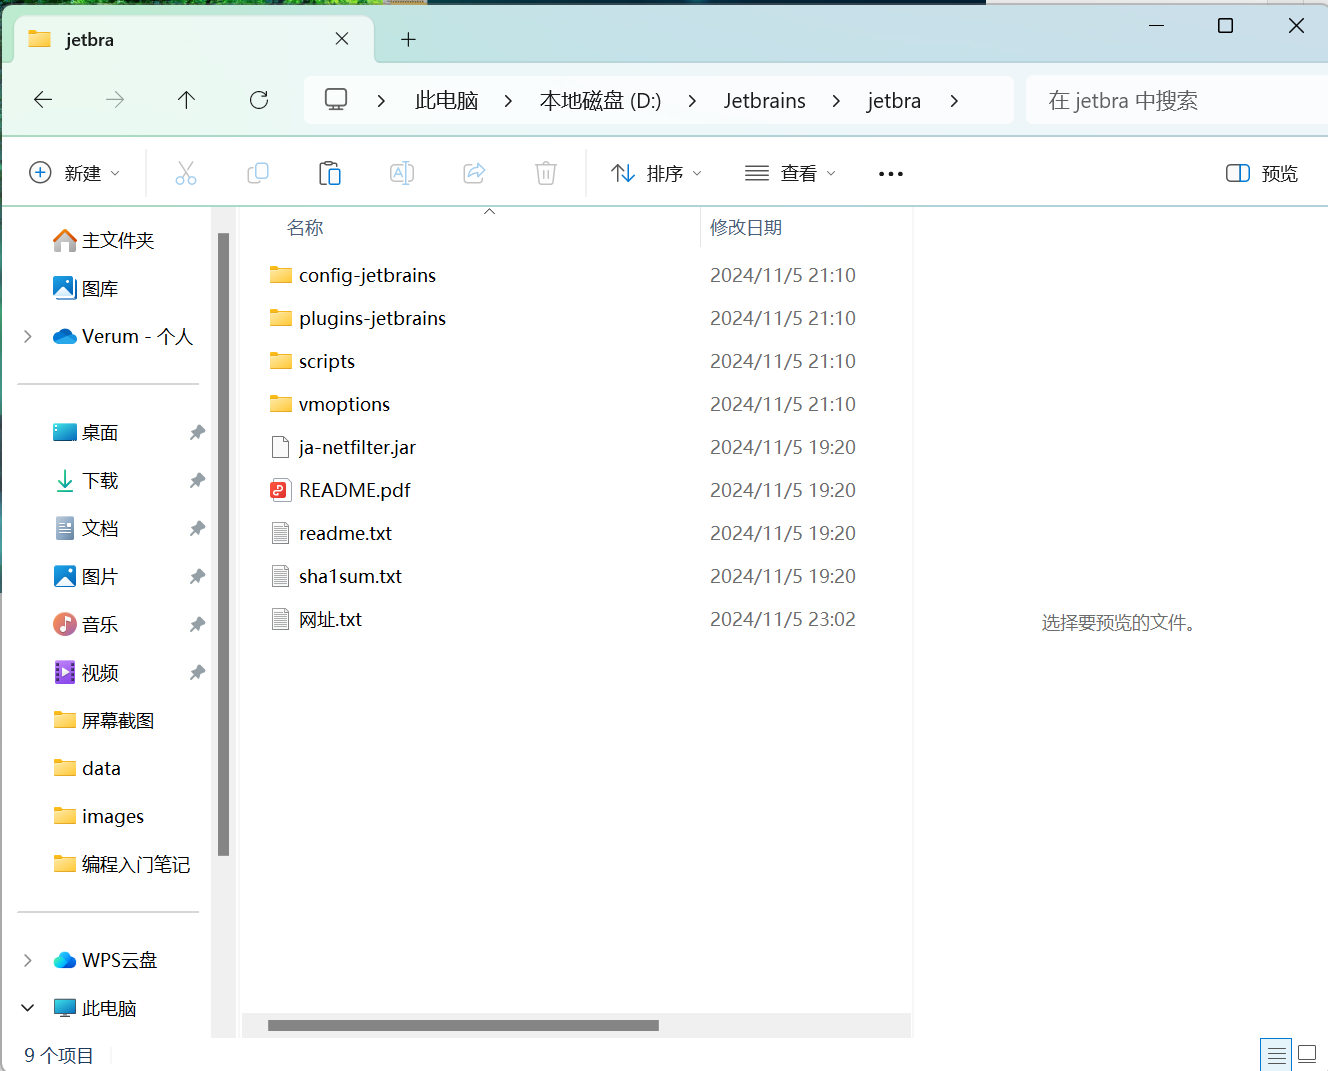The image size is (1328, 1071).
Task: Open 主文件夹 in navigation pane
Action: click(x=104, y=241)
